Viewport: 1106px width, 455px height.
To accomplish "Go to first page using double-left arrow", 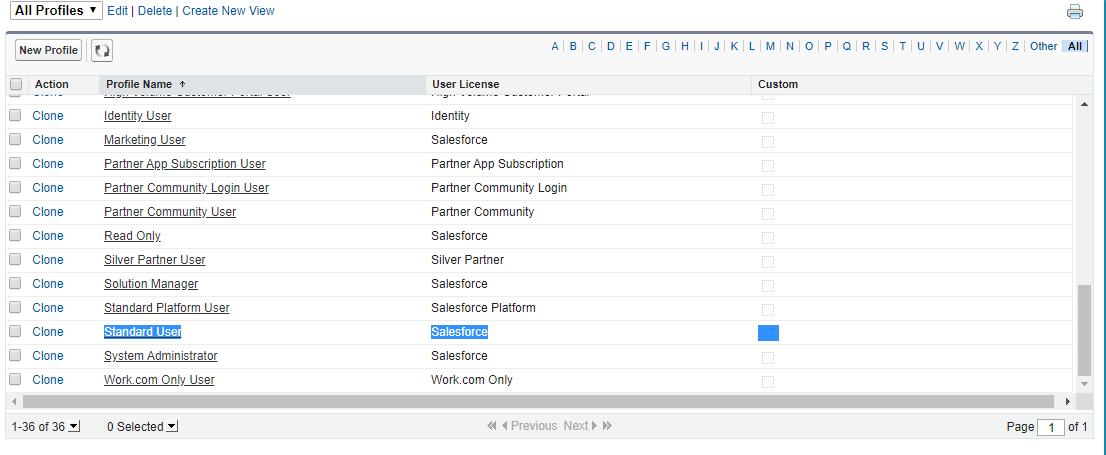I will 492,426.
